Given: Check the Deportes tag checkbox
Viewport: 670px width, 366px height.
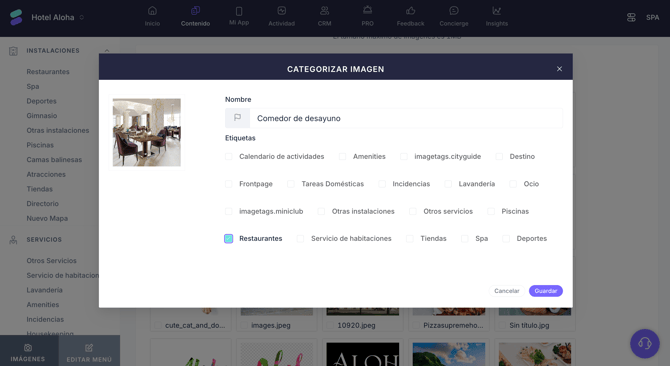Looking at the screenshot, I should [x=506, y=239].
